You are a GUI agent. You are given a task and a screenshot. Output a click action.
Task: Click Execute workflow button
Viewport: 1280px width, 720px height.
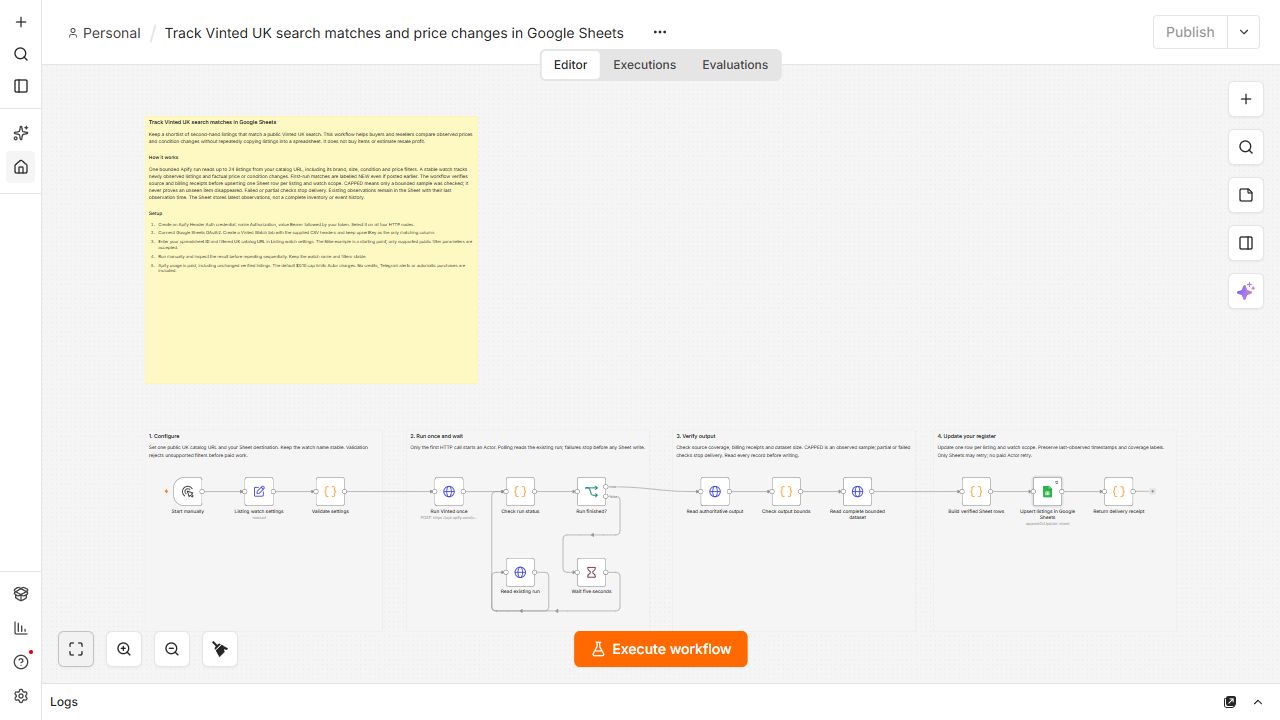tap(661, 649)
